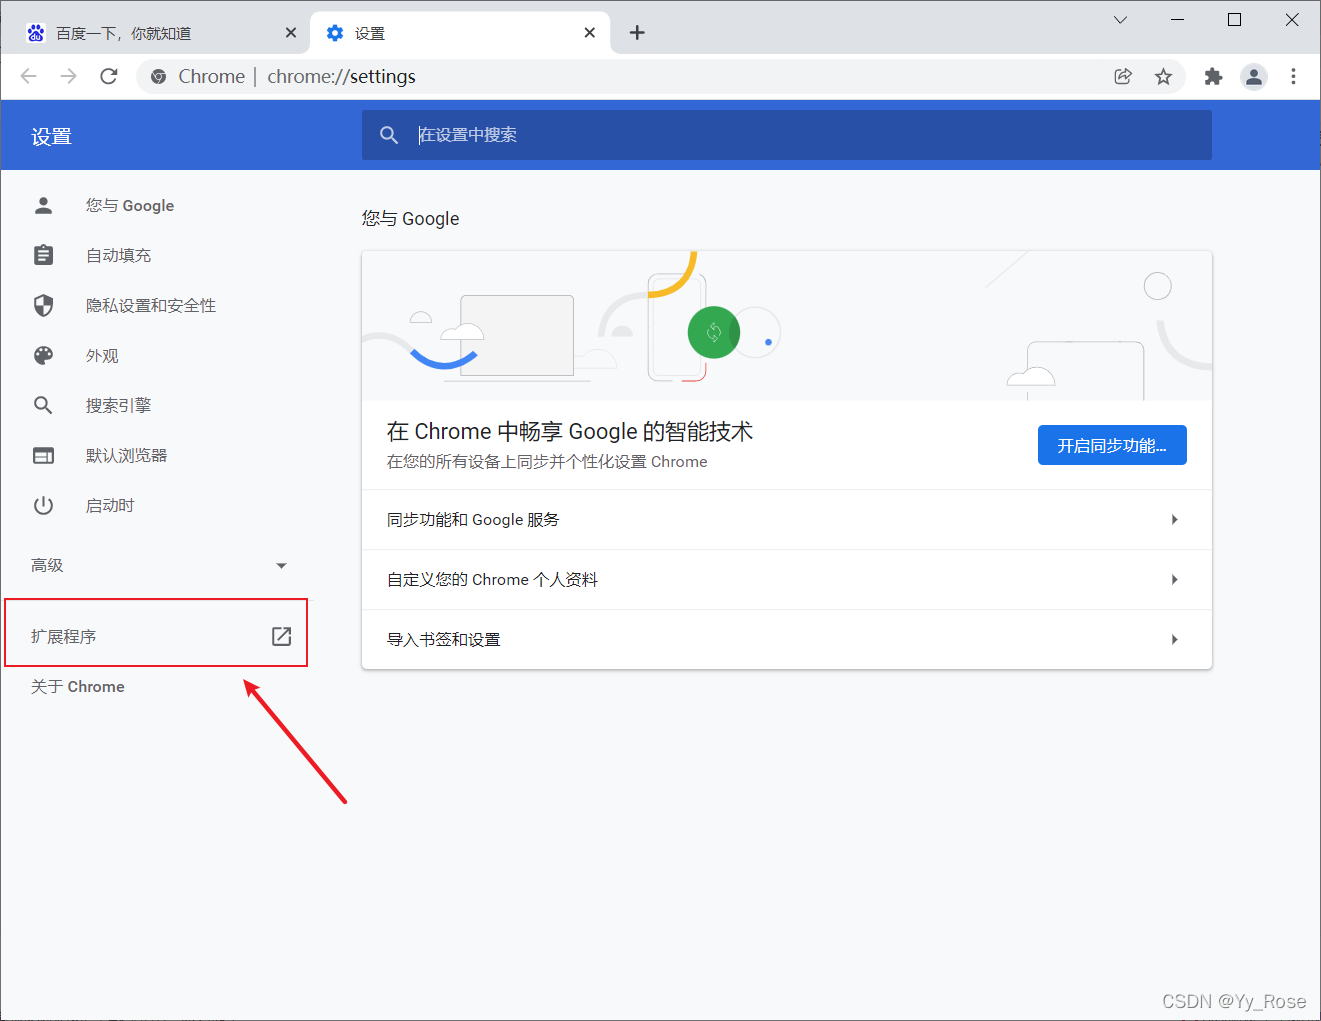
Task: Close the 设置 tab
Action: [590, 33]
